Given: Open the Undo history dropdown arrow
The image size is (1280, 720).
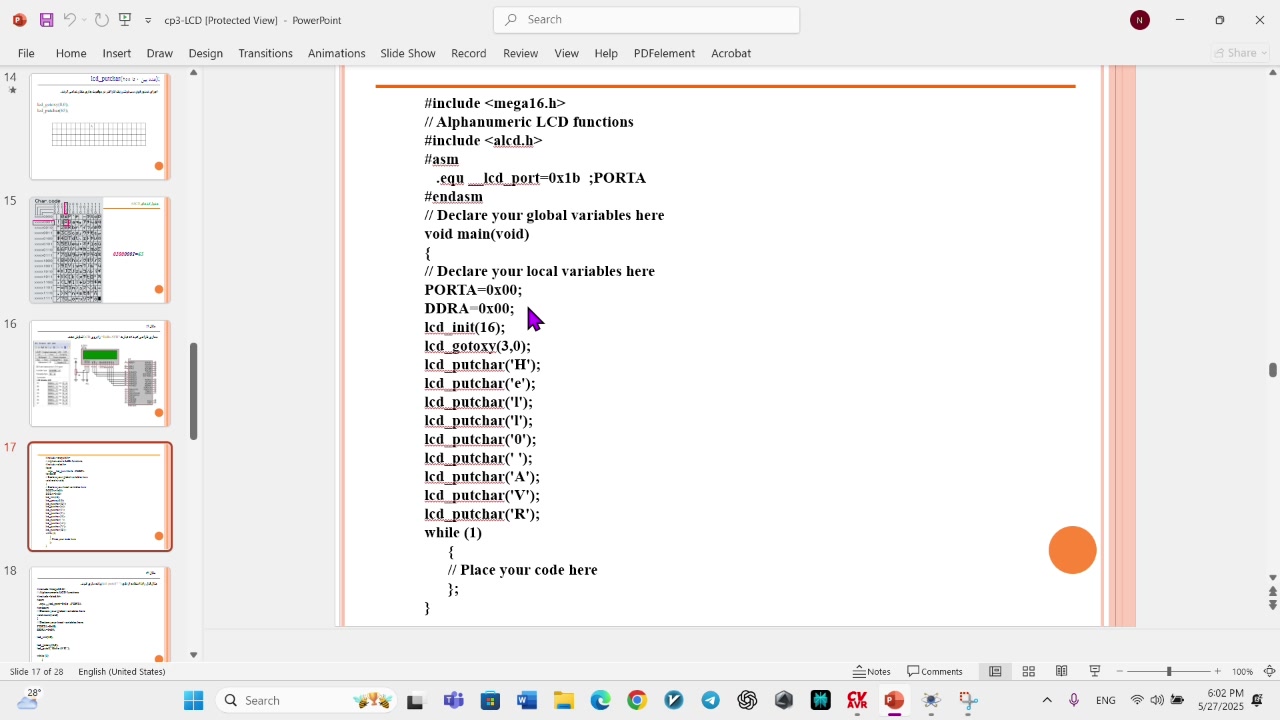Looking at the screenshot, I should 84,20.
